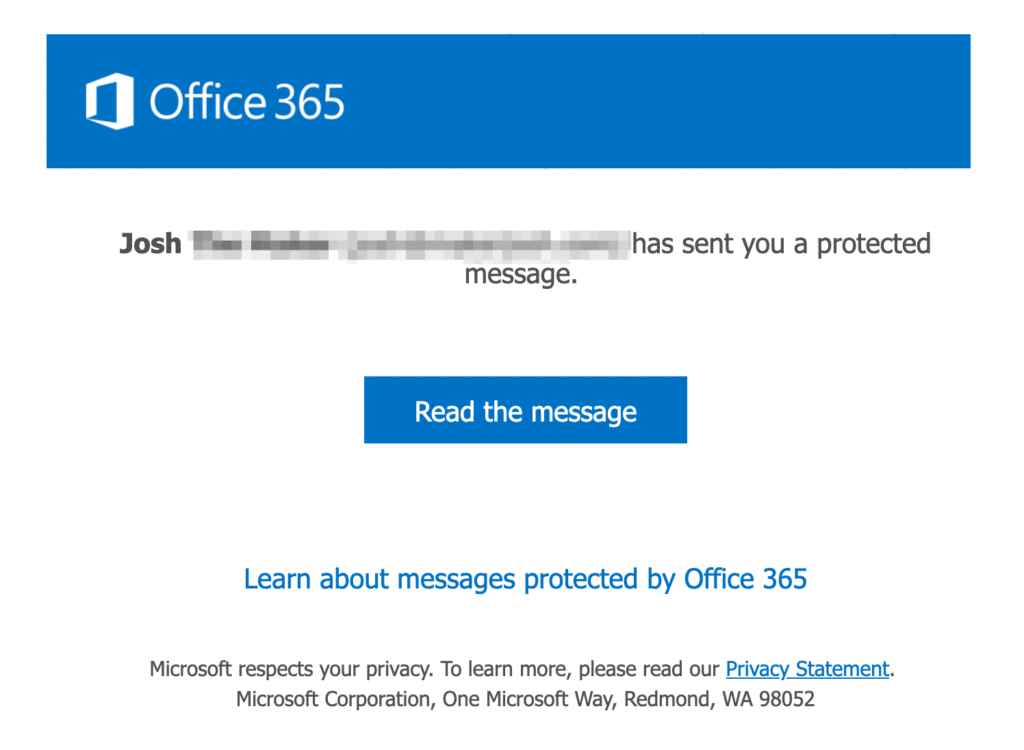Image resolution: width=1024 pixels, height=750 pixels.
Task: Click the Microsoft Corporation footer text
Action: pyautogui.click(x=335, y=700)
